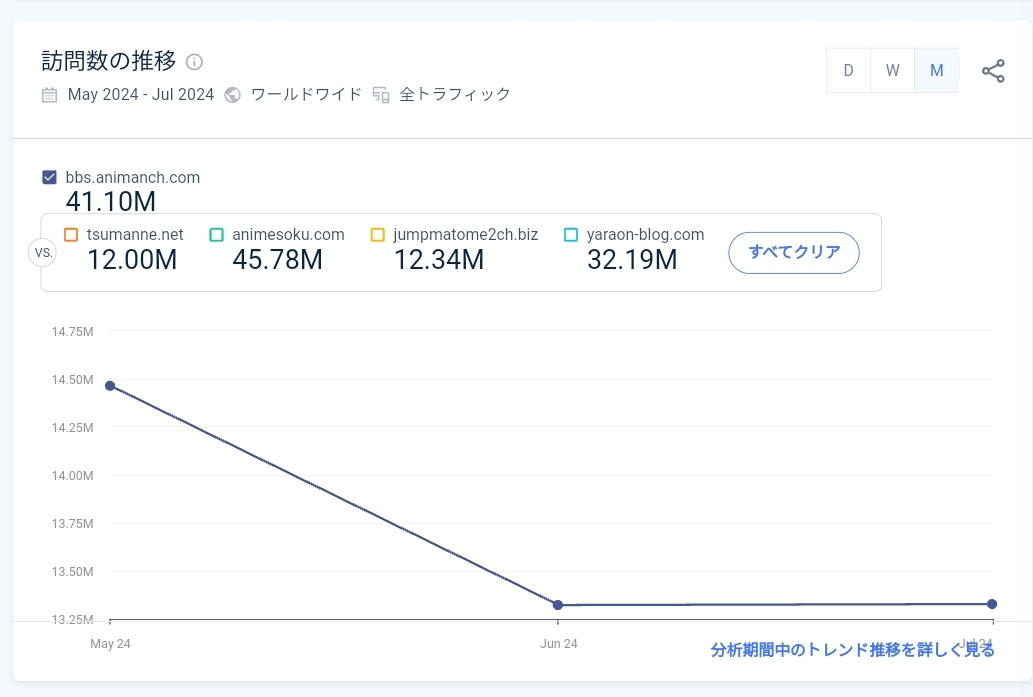This screenshot has height=697, width=1033.
Task: Open the info tooltip beside 訪問数の推移
Action: pyautogui.click(x=195, y=62)
